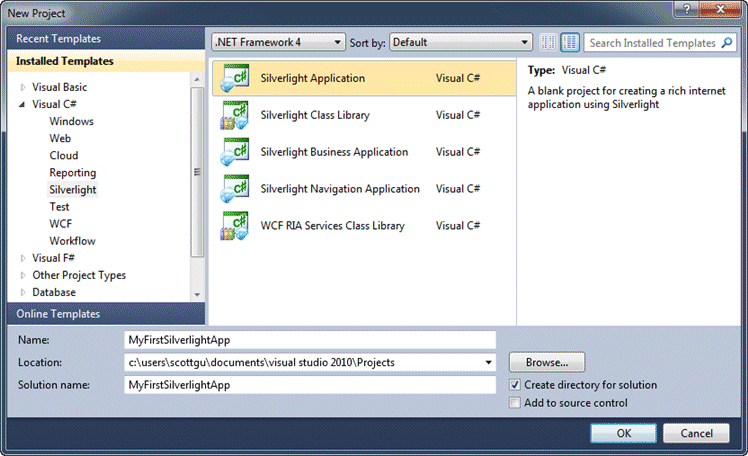Open the Location path dropdown arrow
748x456 pixels.
(x=488, y=363)
